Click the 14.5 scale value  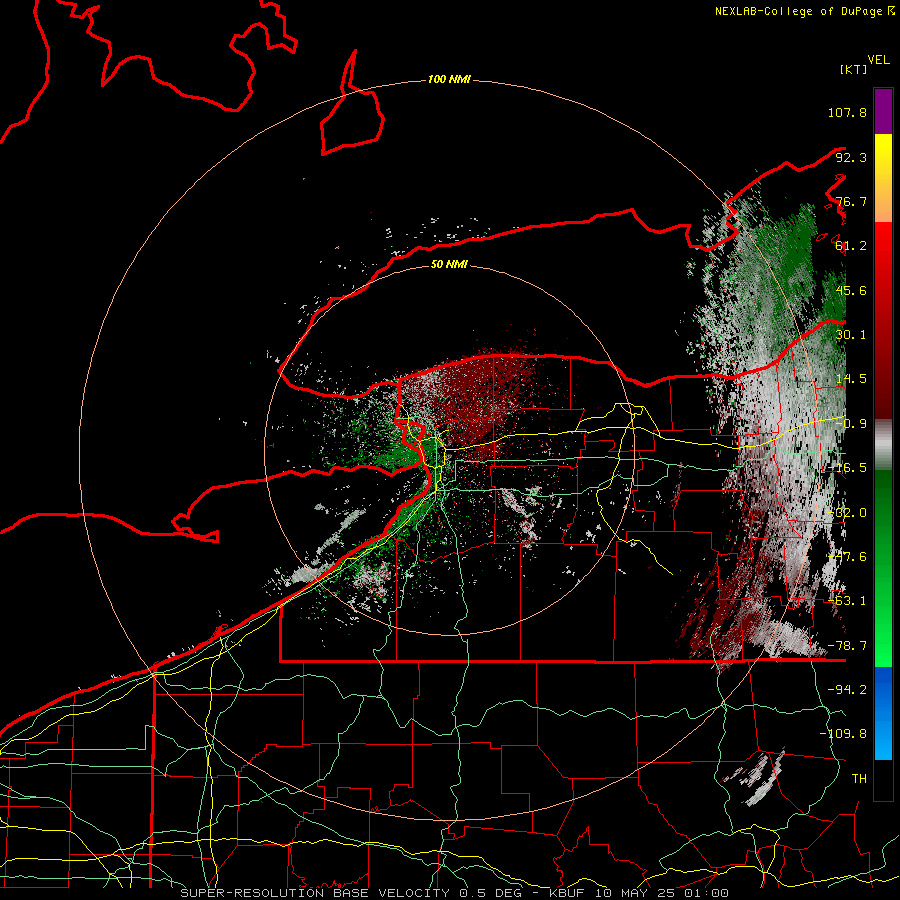click(851, 379)
